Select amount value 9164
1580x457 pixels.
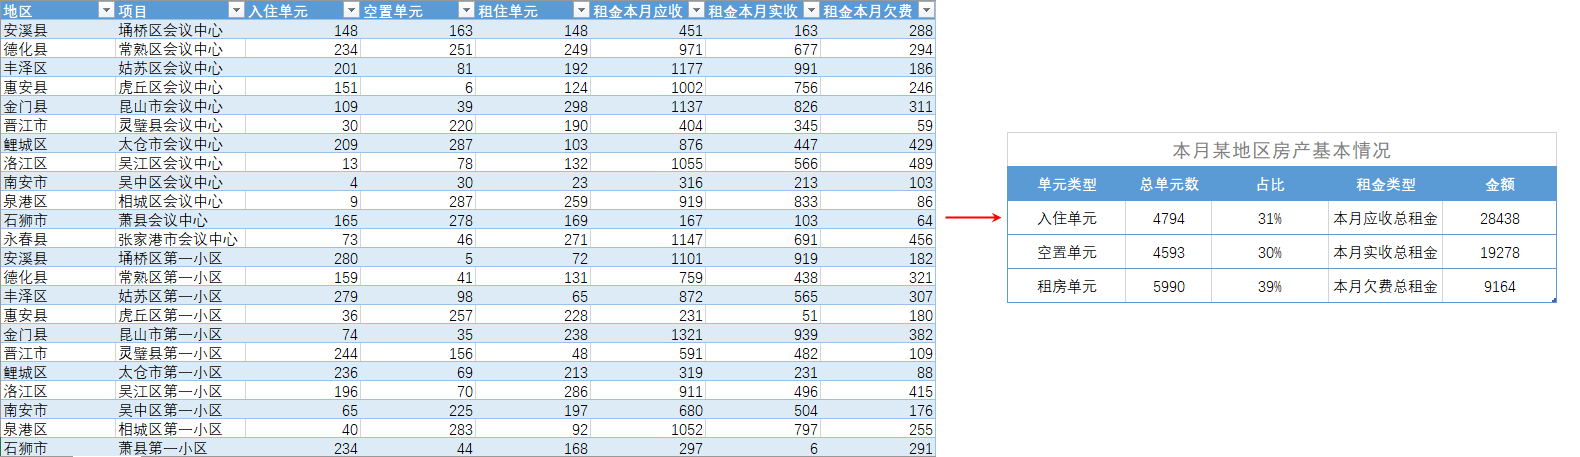(1499, 286)
